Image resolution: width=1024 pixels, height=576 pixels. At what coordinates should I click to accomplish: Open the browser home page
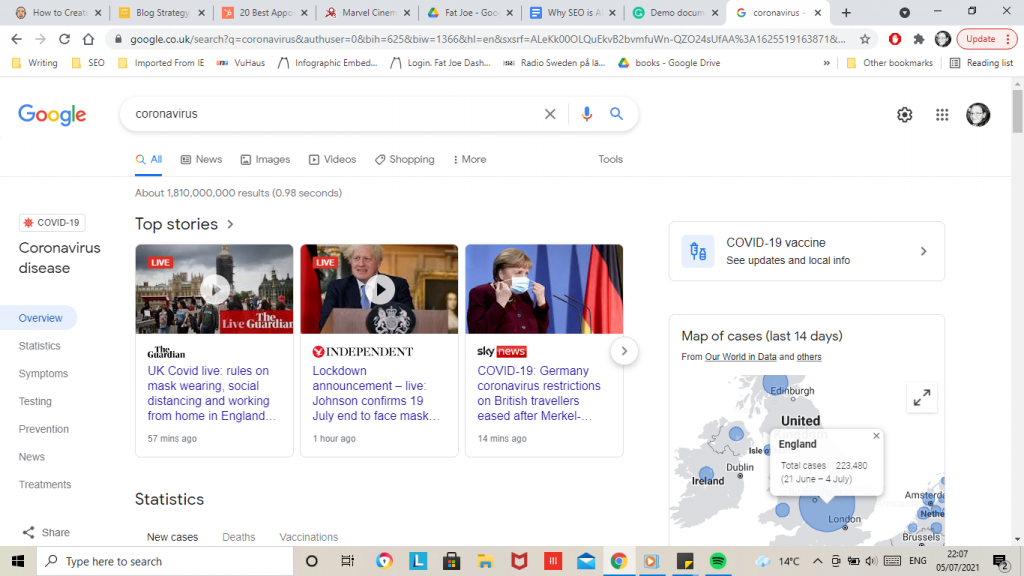tap(88, 39)
